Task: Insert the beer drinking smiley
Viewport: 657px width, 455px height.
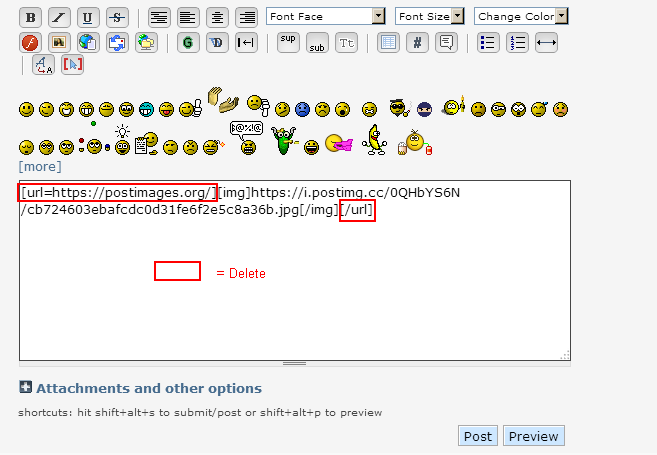Action: pos(415,142)
